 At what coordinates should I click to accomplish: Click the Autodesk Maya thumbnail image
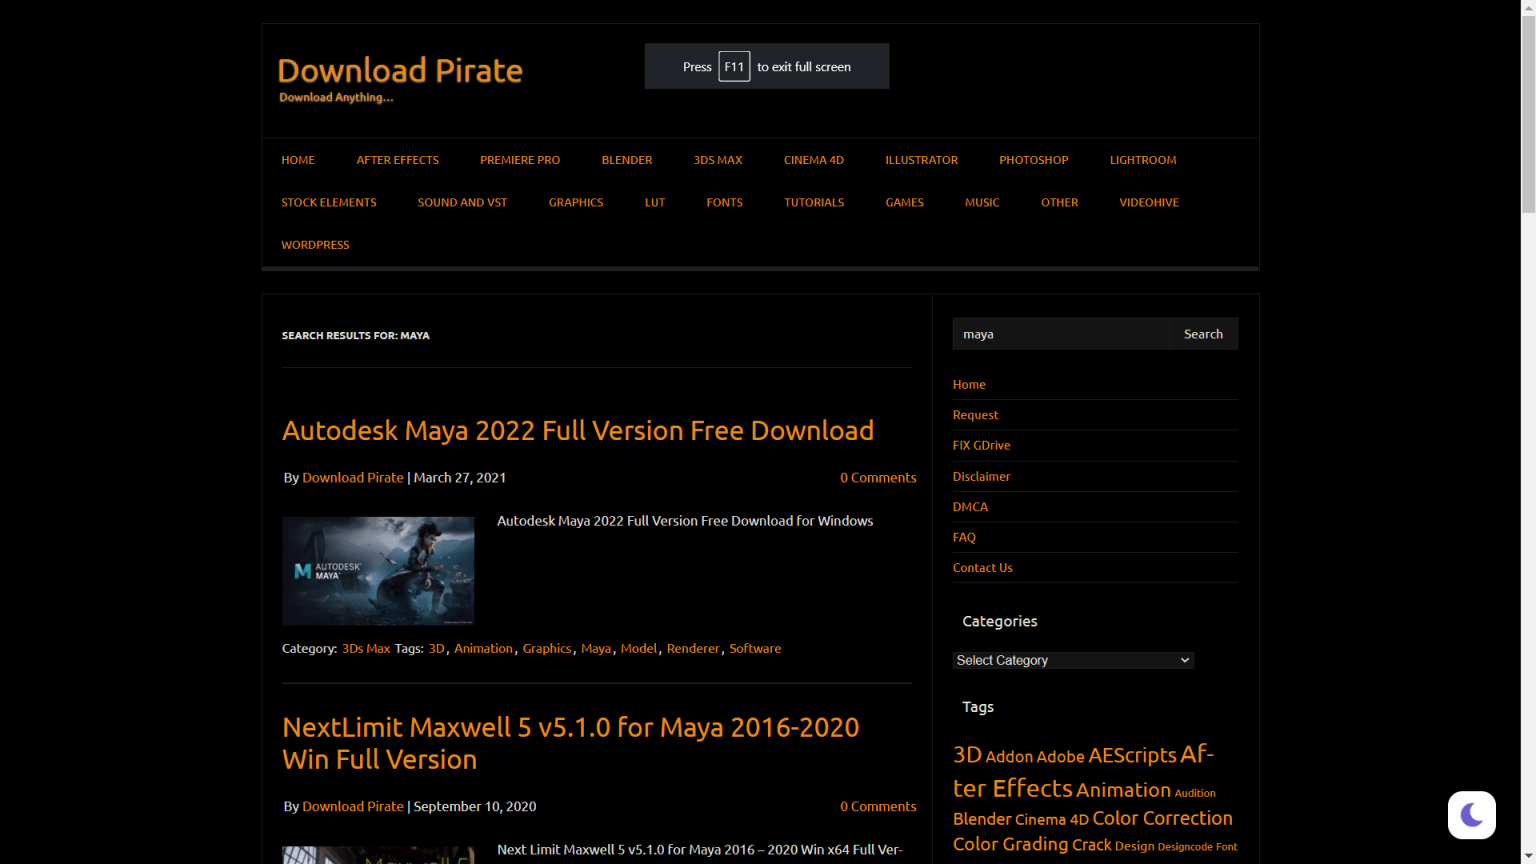[378, 571]
